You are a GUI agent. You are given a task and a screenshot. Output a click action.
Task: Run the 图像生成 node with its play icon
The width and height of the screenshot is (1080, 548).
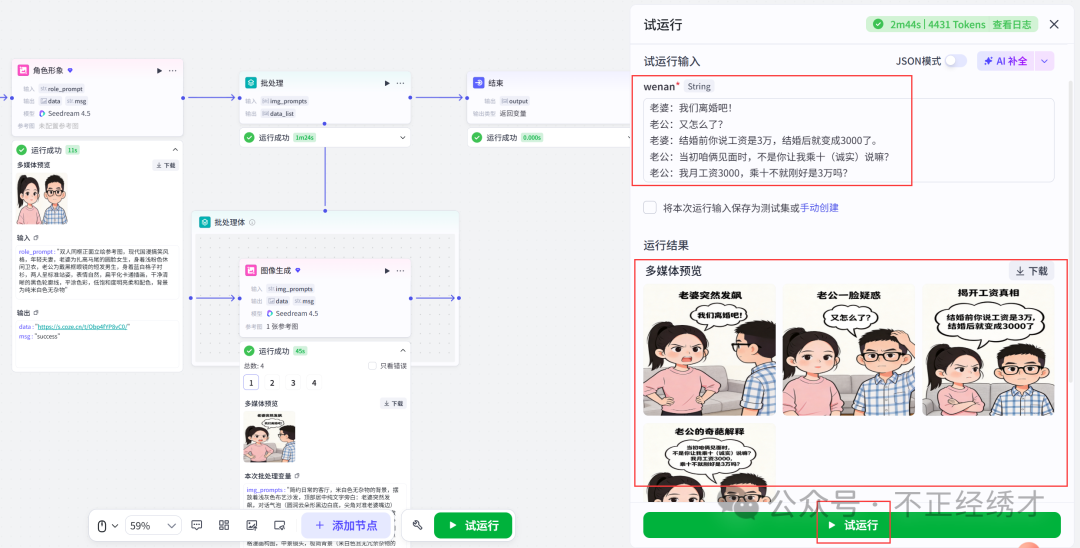pyautogui.click(x=387, y=271)
